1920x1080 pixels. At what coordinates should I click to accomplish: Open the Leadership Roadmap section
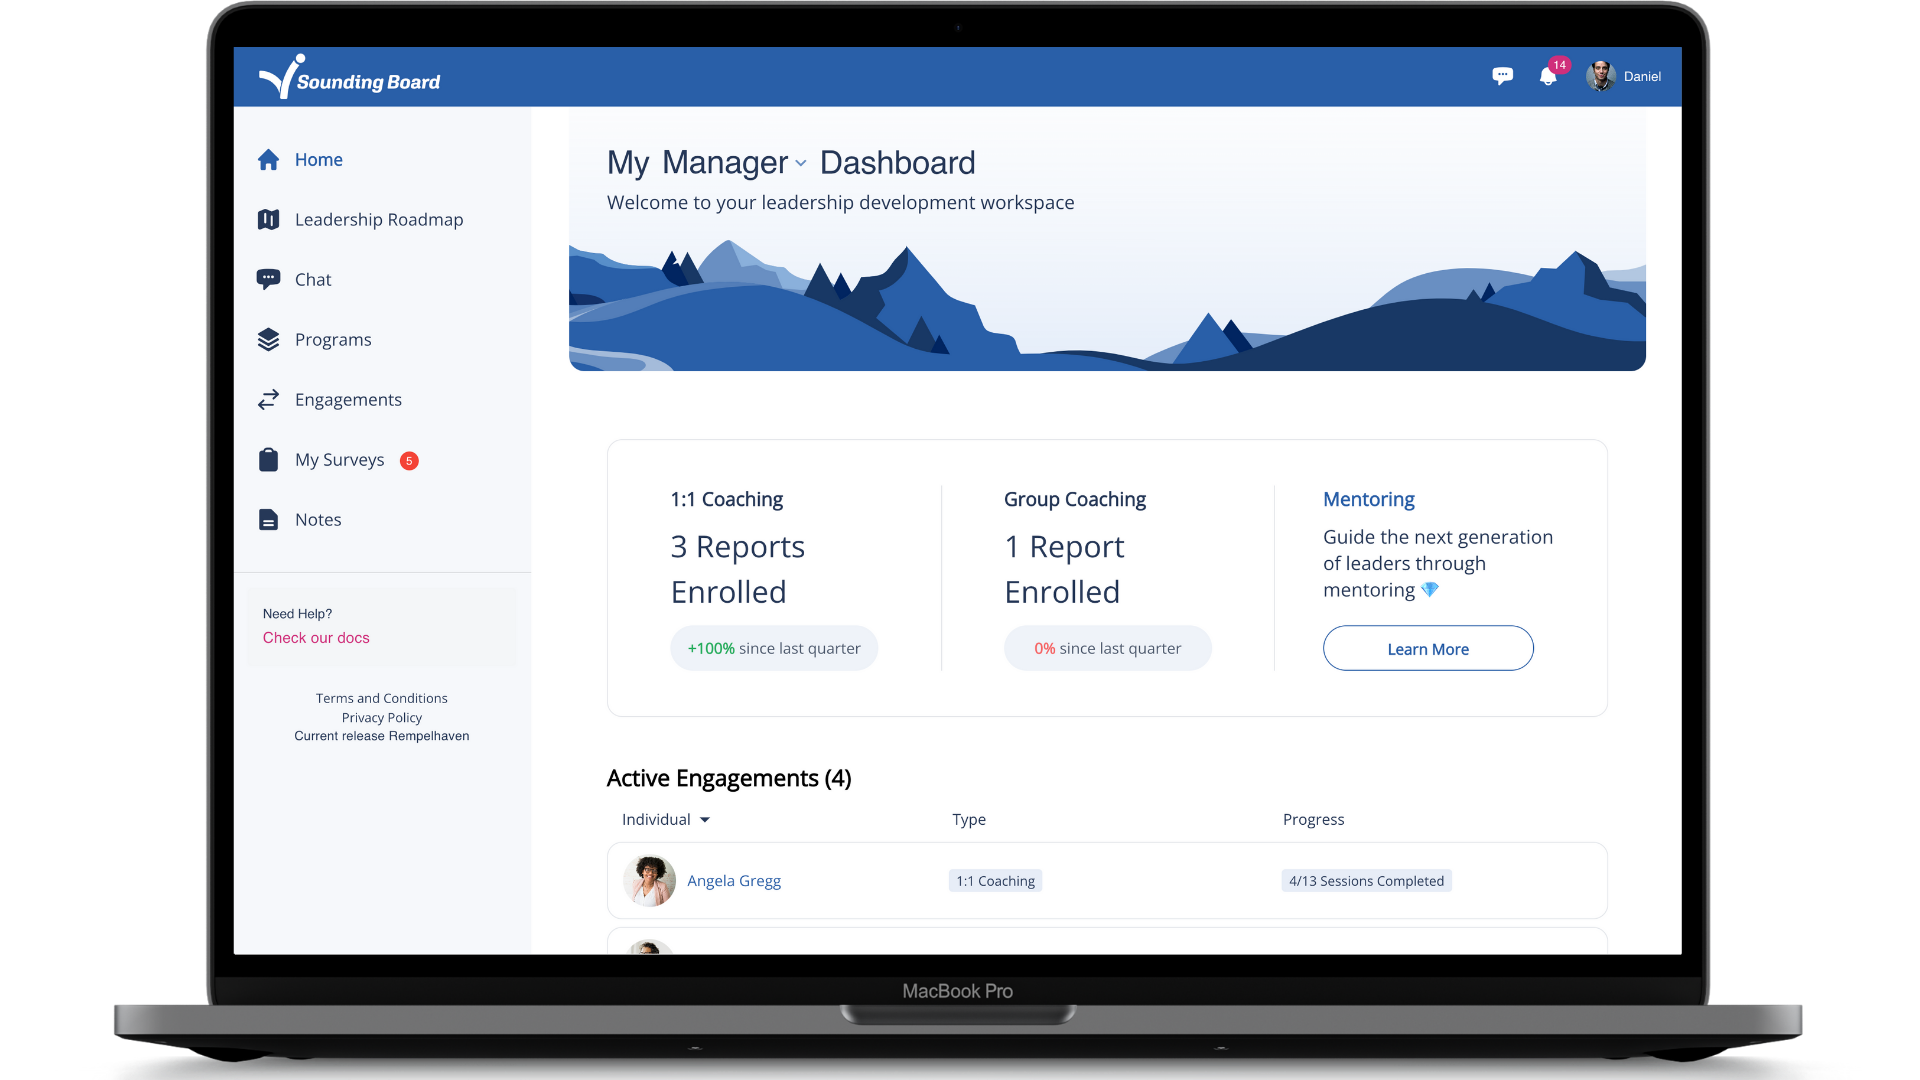click(x=380, y=219)
